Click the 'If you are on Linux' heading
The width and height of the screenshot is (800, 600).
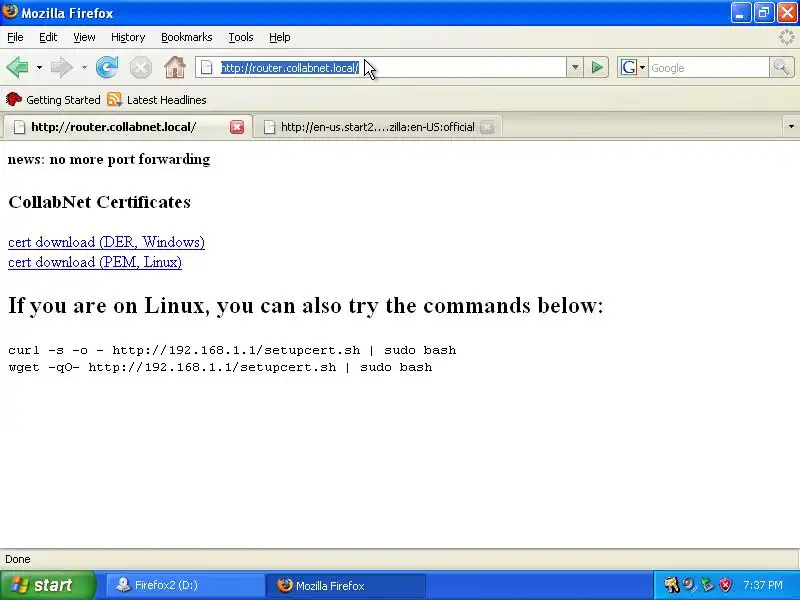click(x=306, y=305)
